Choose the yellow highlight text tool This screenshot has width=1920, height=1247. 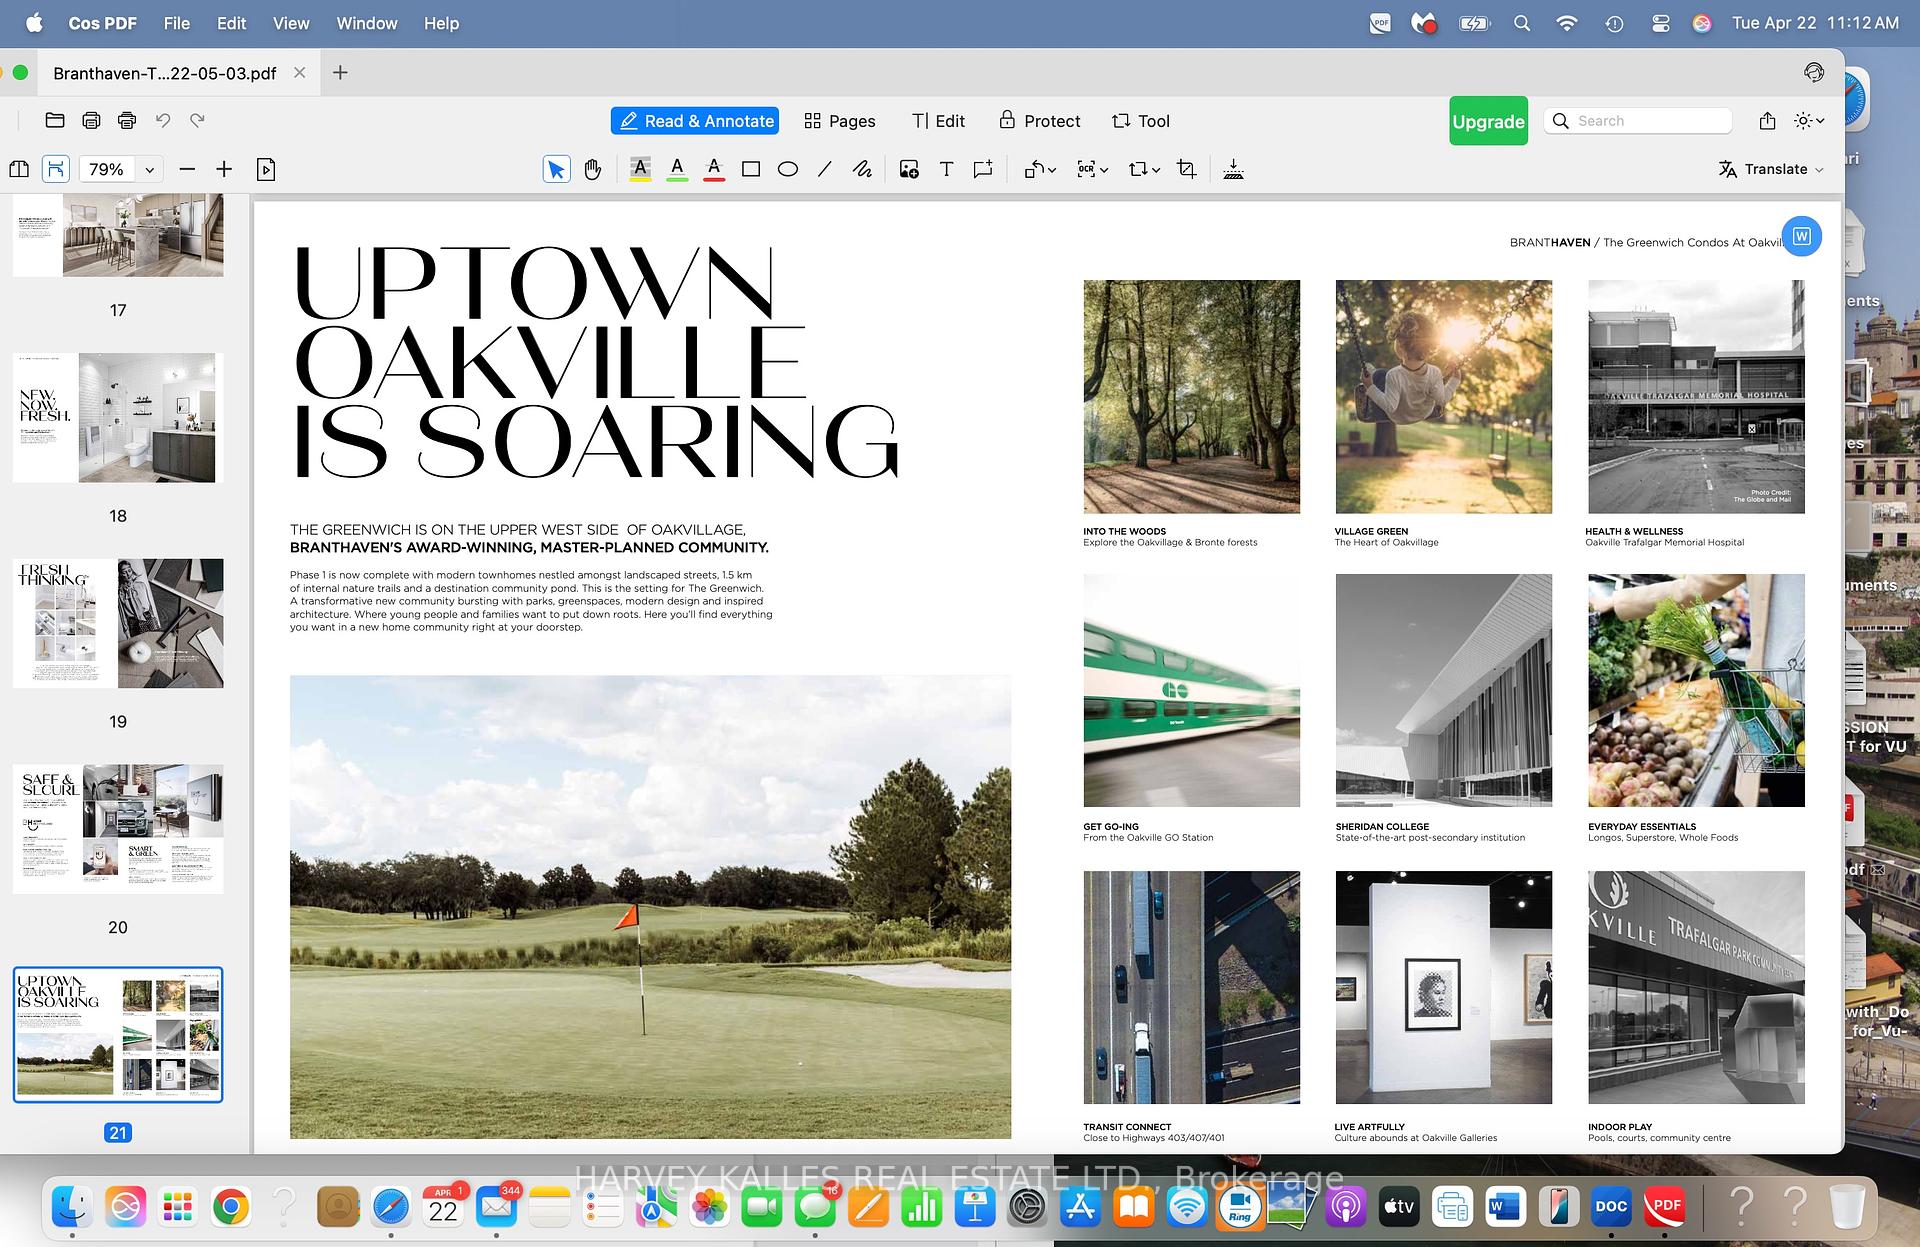[x=641, y=169]
